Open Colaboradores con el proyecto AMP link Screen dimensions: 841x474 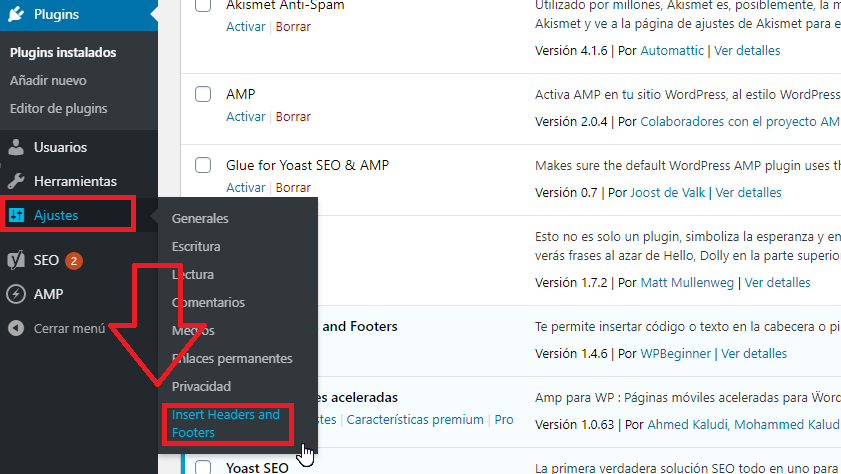(x=740, y=122)
